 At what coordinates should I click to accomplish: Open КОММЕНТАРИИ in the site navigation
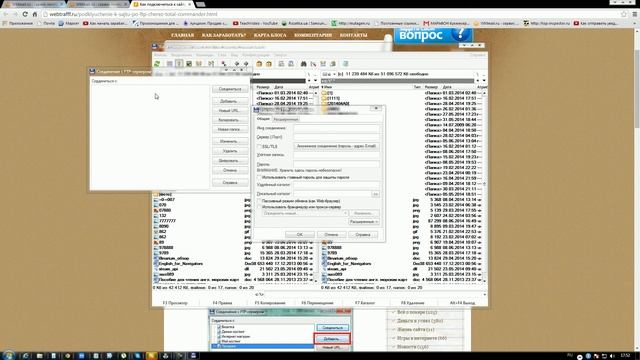click(313, 35)
